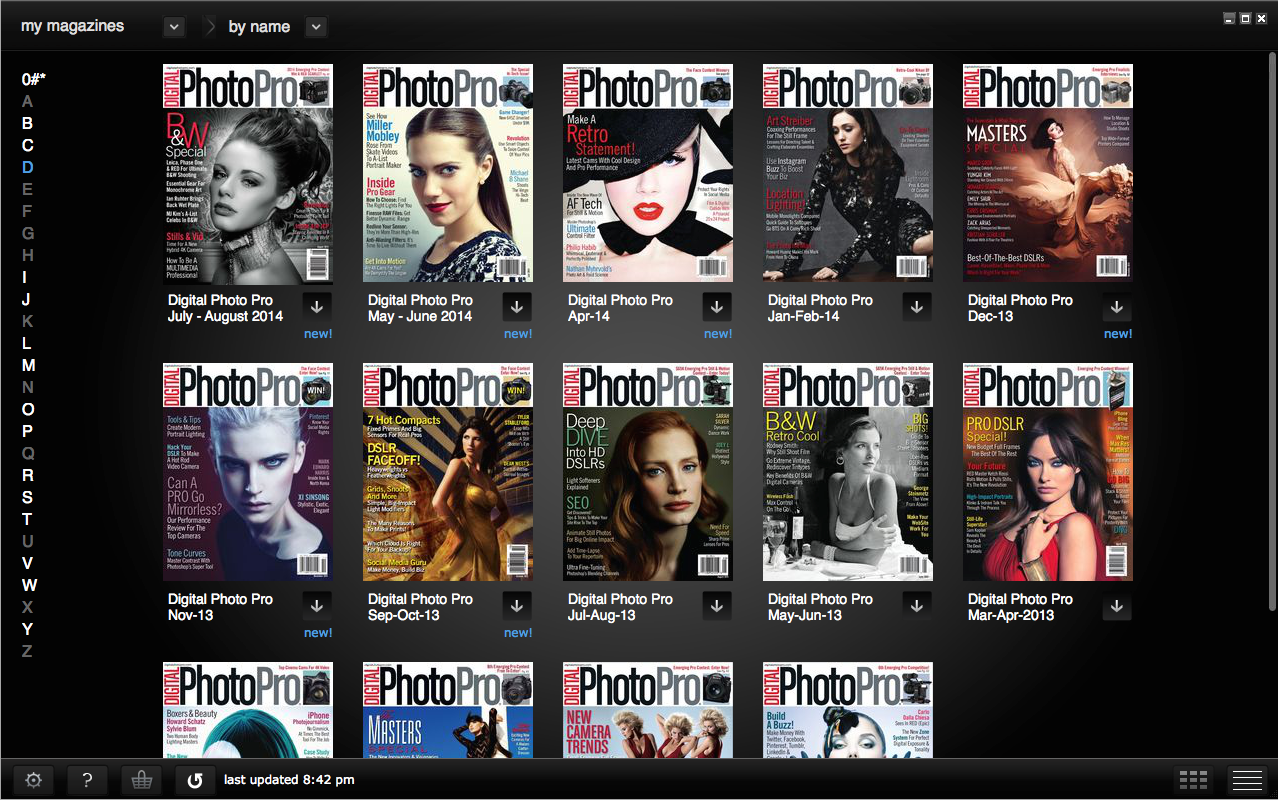Jump to letter R in index
This screenshot has width=1278, height=800.
28,475
